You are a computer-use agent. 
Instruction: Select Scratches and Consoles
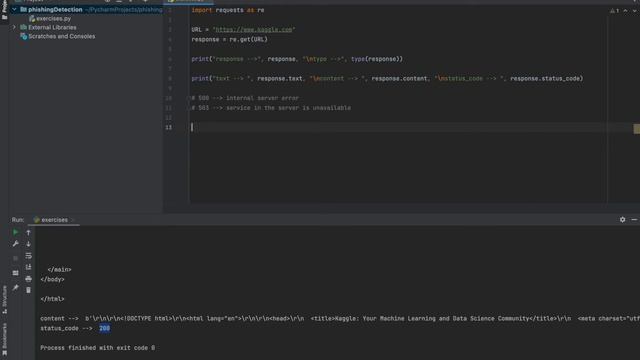(62, 36)
